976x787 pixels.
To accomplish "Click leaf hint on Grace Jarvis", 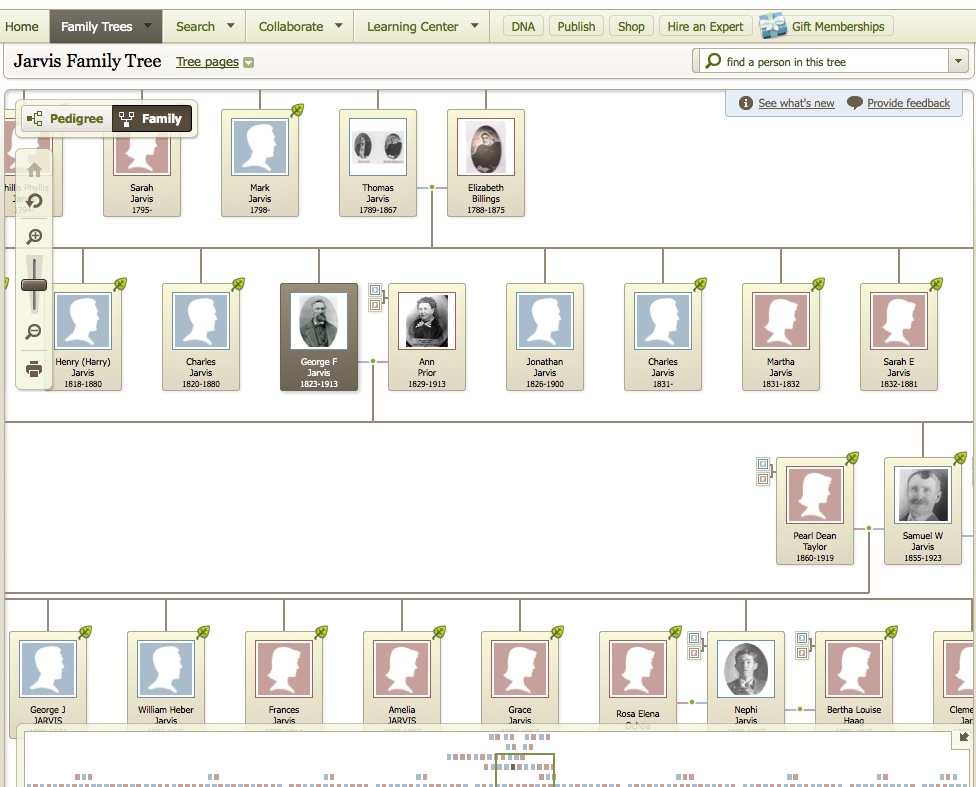I will pos(557,632).
